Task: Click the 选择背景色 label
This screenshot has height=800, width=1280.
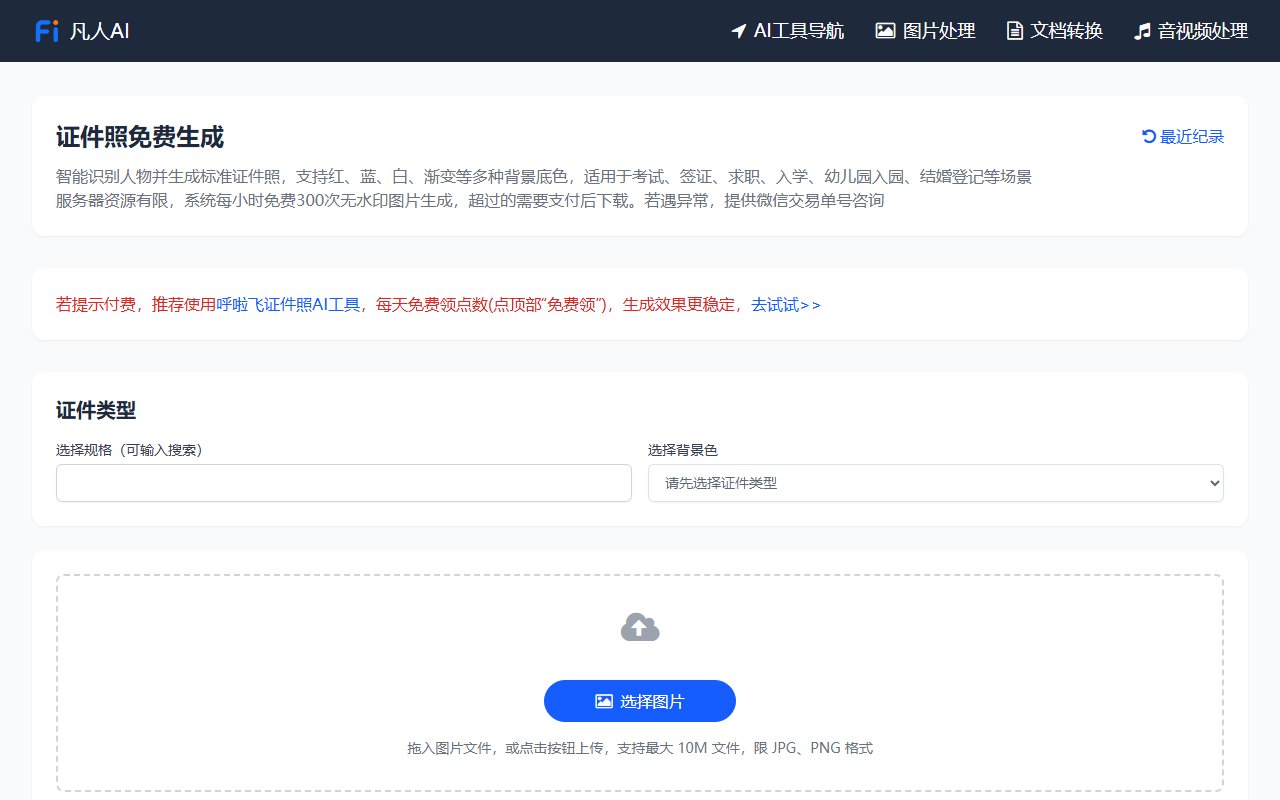Action: click(x=683, y=450)
